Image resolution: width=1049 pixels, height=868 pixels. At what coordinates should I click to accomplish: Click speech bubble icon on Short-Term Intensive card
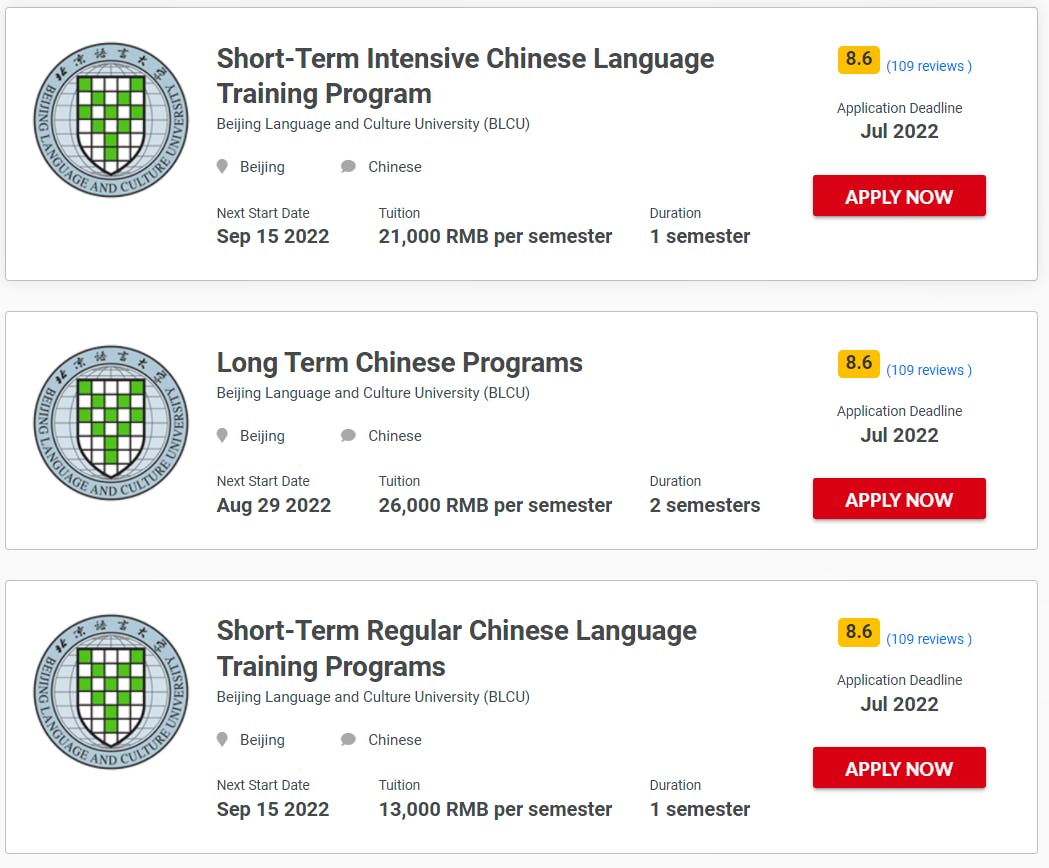(348, 167)
